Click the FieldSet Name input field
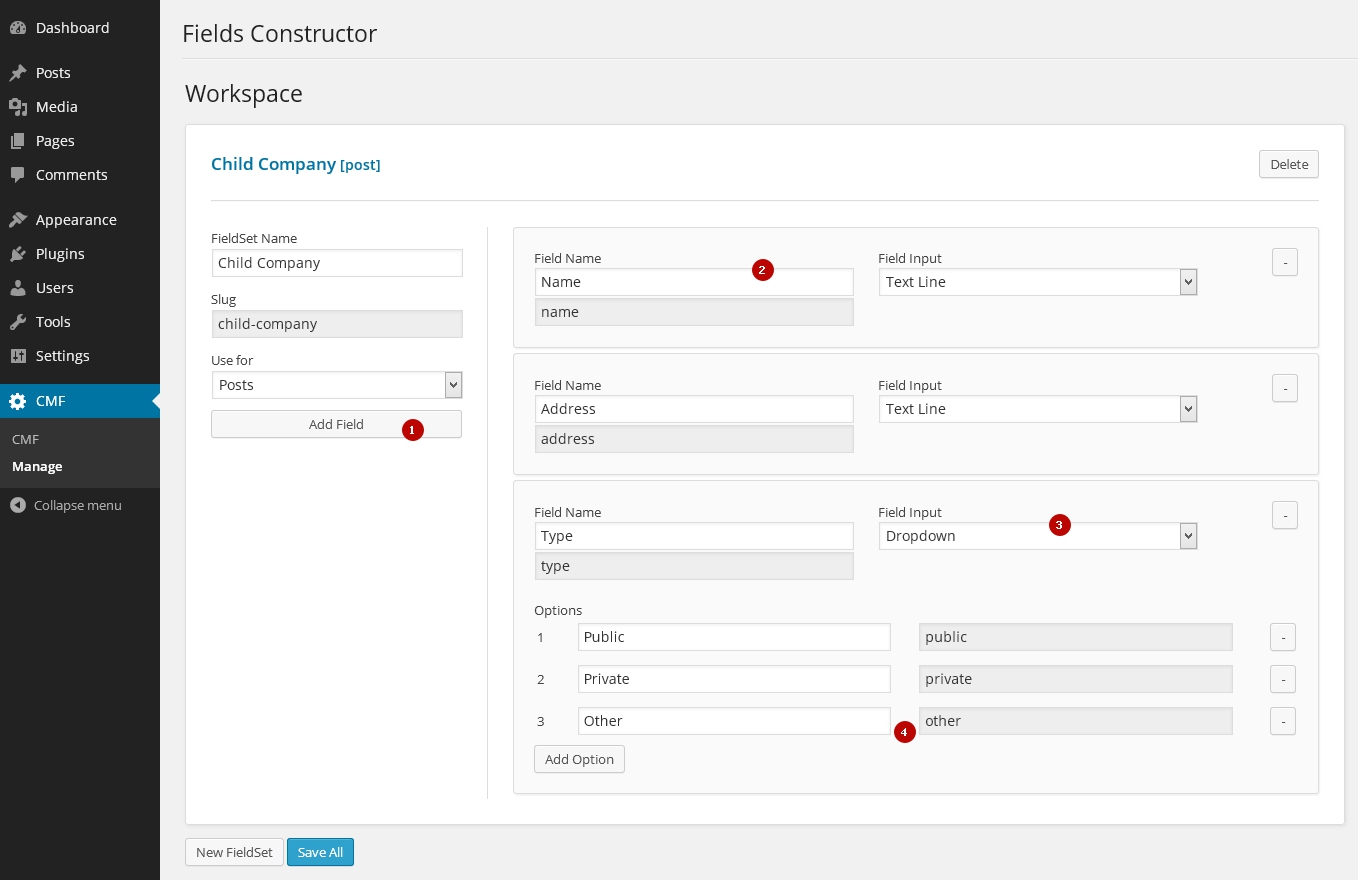 click(337, 263)
